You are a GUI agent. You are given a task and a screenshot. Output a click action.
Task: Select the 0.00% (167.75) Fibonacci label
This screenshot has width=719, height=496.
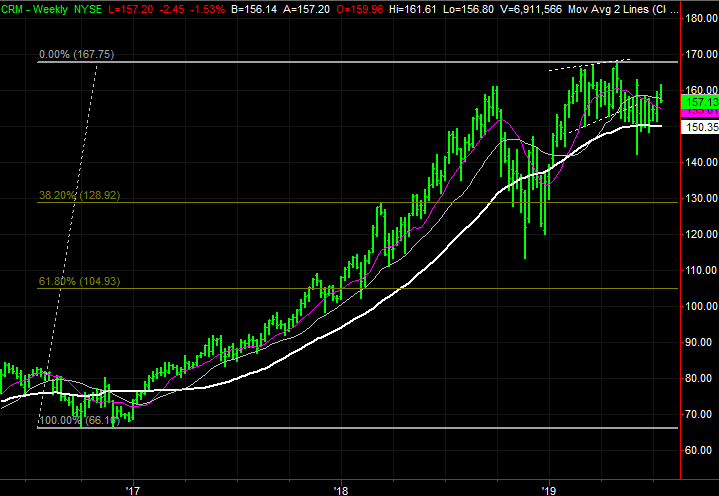coord(77,55)
